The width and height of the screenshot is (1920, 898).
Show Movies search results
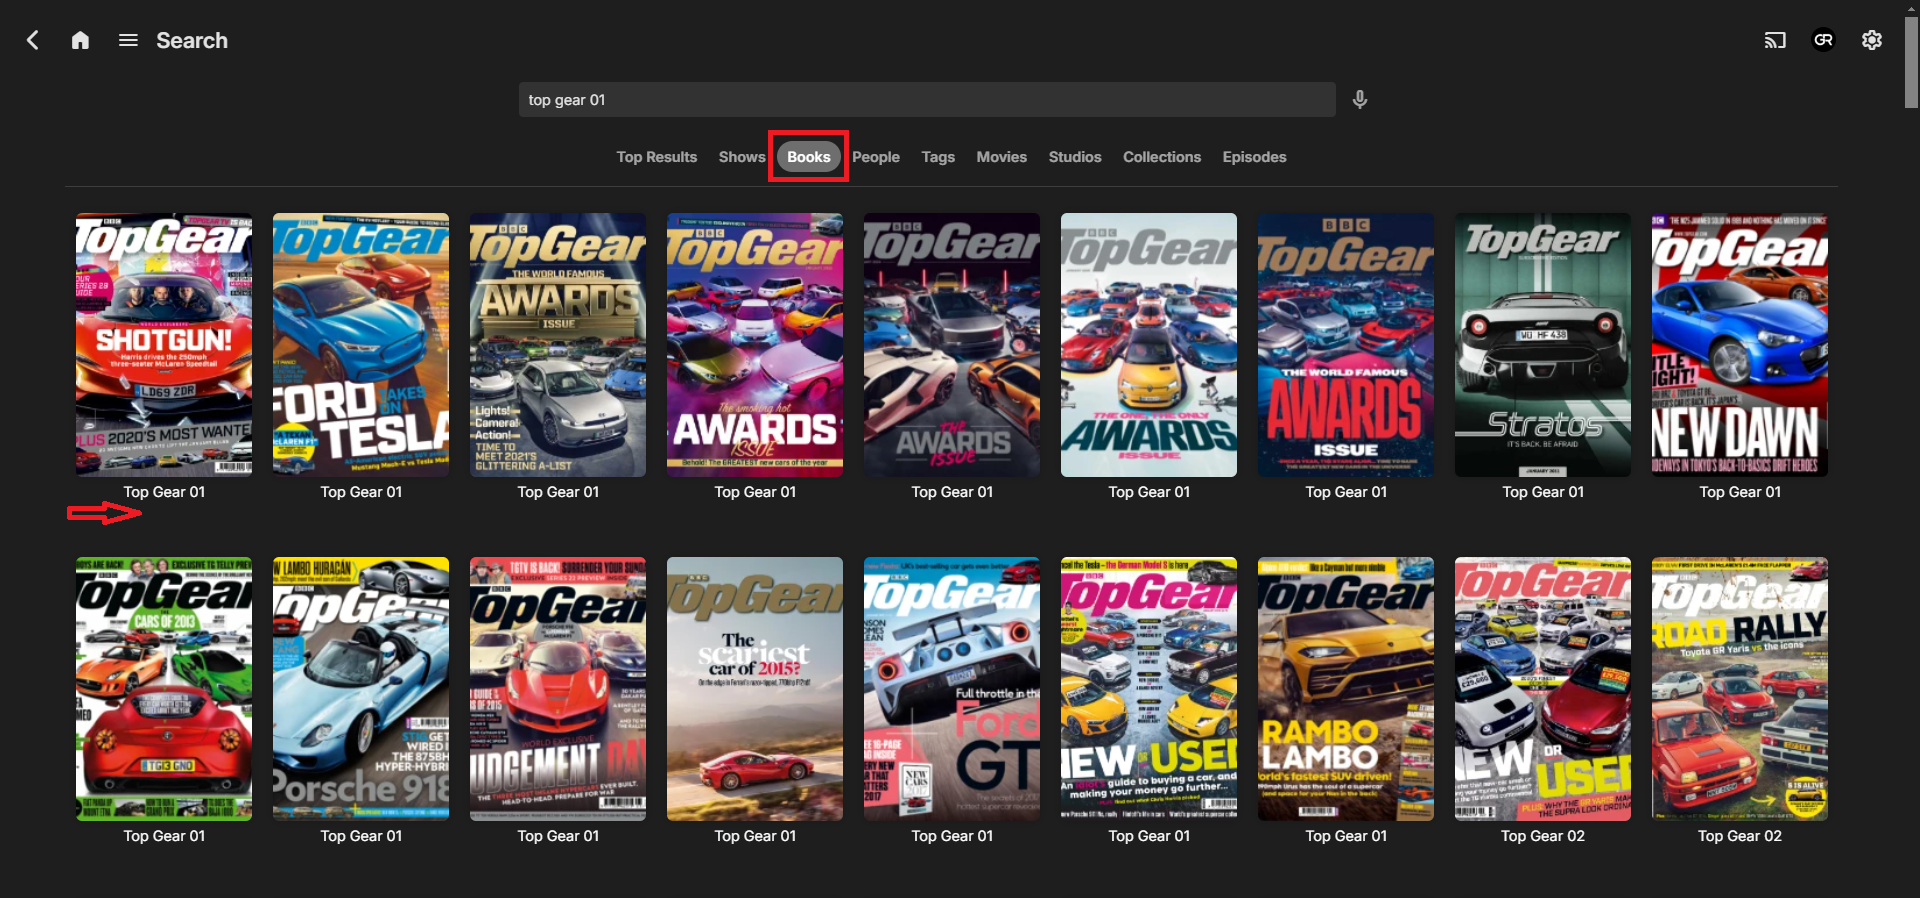pos(1001,157)
